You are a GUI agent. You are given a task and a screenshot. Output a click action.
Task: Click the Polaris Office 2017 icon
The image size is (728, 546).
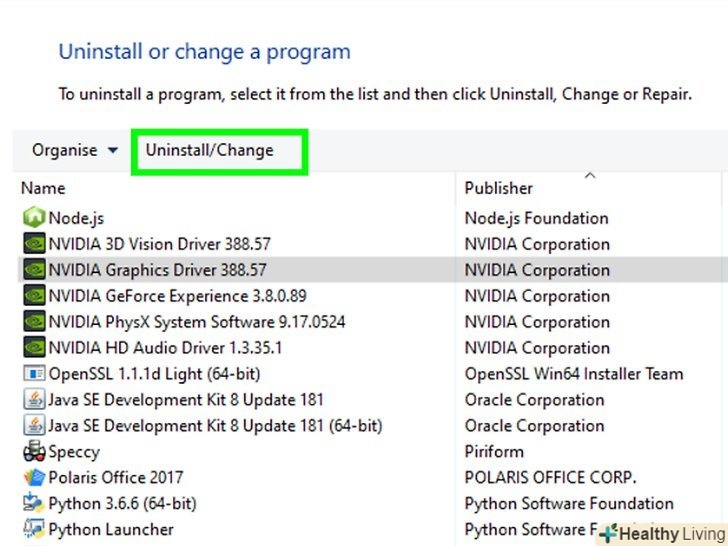(34, 478)
